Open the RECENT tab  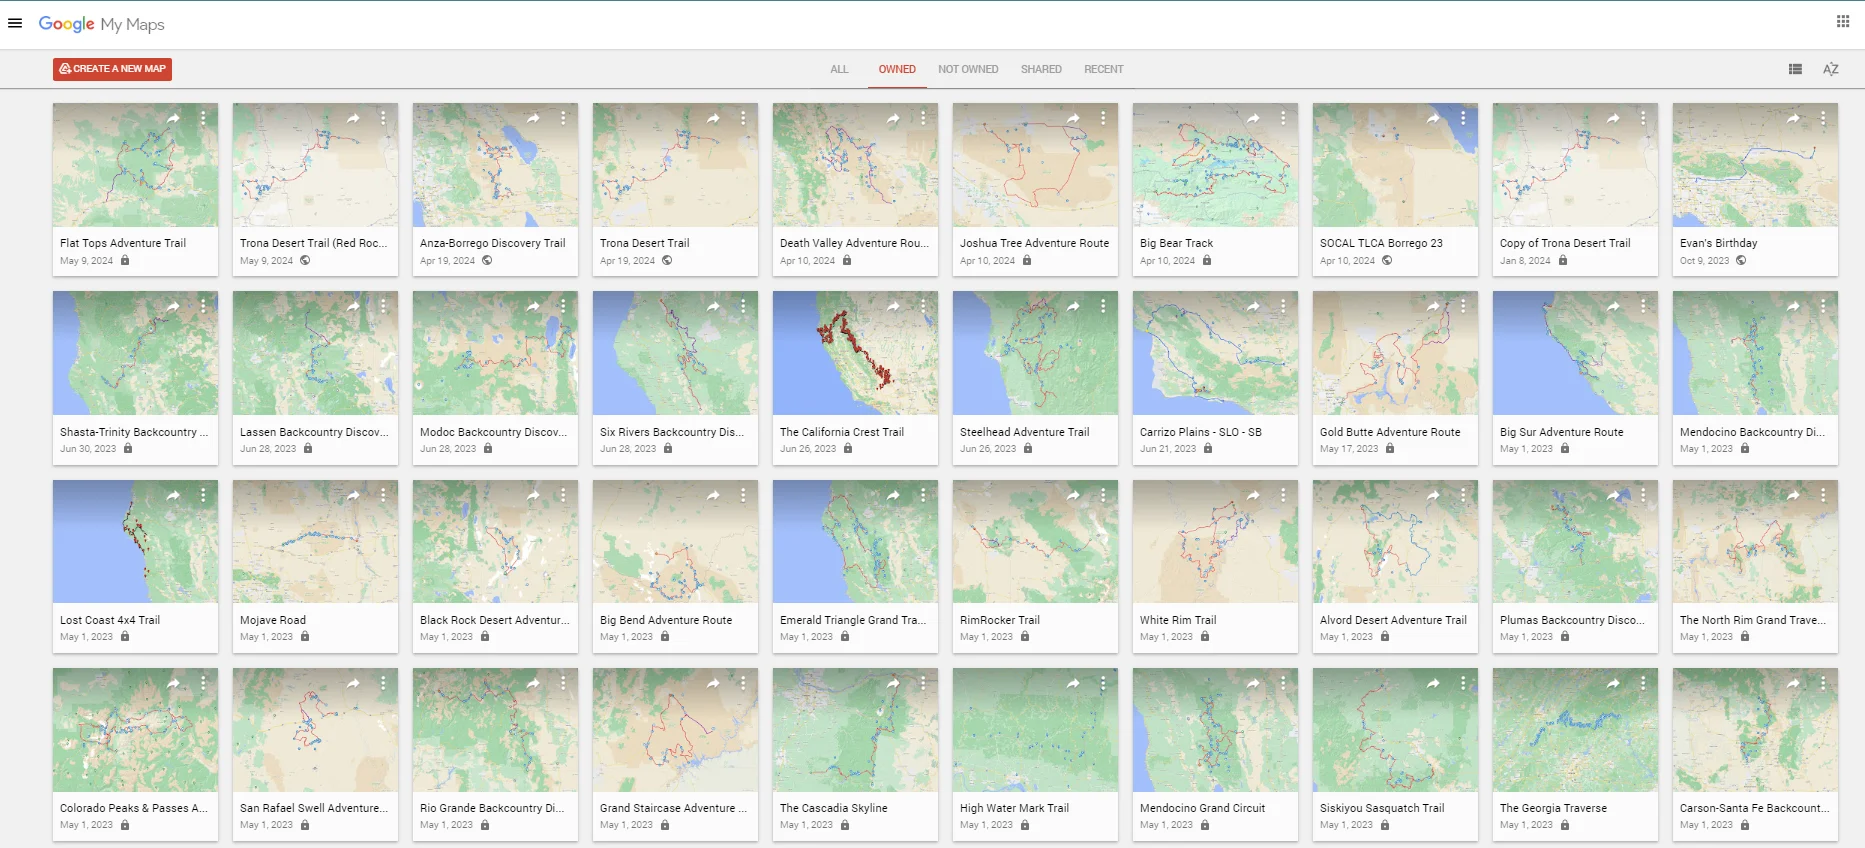(1103, 69)
